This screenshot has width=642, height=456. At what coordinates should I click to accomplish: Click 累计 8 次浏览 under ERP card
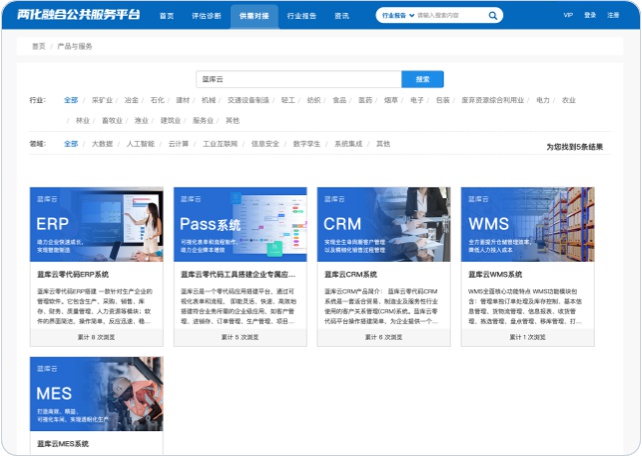pyautogui.click(x=97, y=337)
